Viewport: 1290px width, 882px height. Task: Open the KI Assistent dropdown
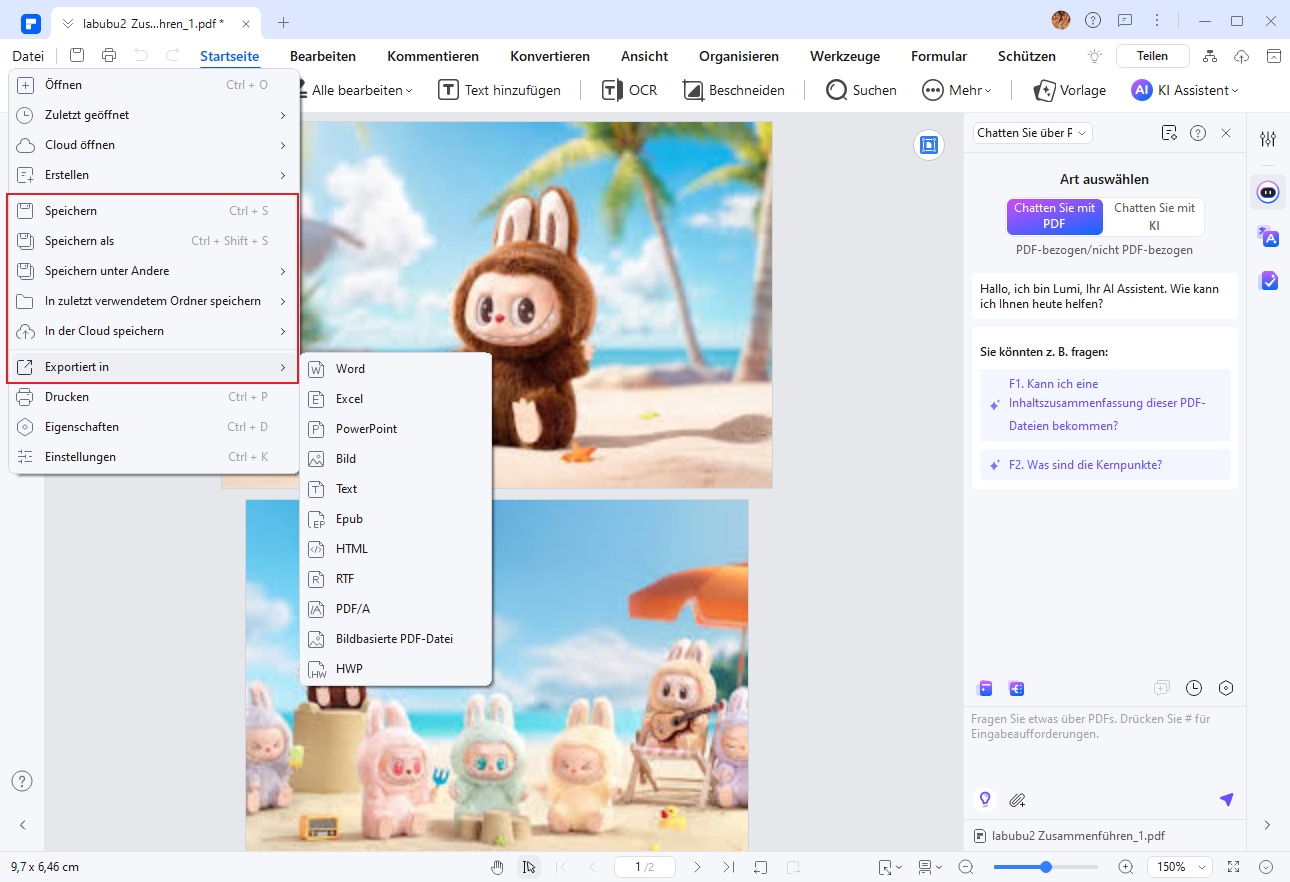1185,90
